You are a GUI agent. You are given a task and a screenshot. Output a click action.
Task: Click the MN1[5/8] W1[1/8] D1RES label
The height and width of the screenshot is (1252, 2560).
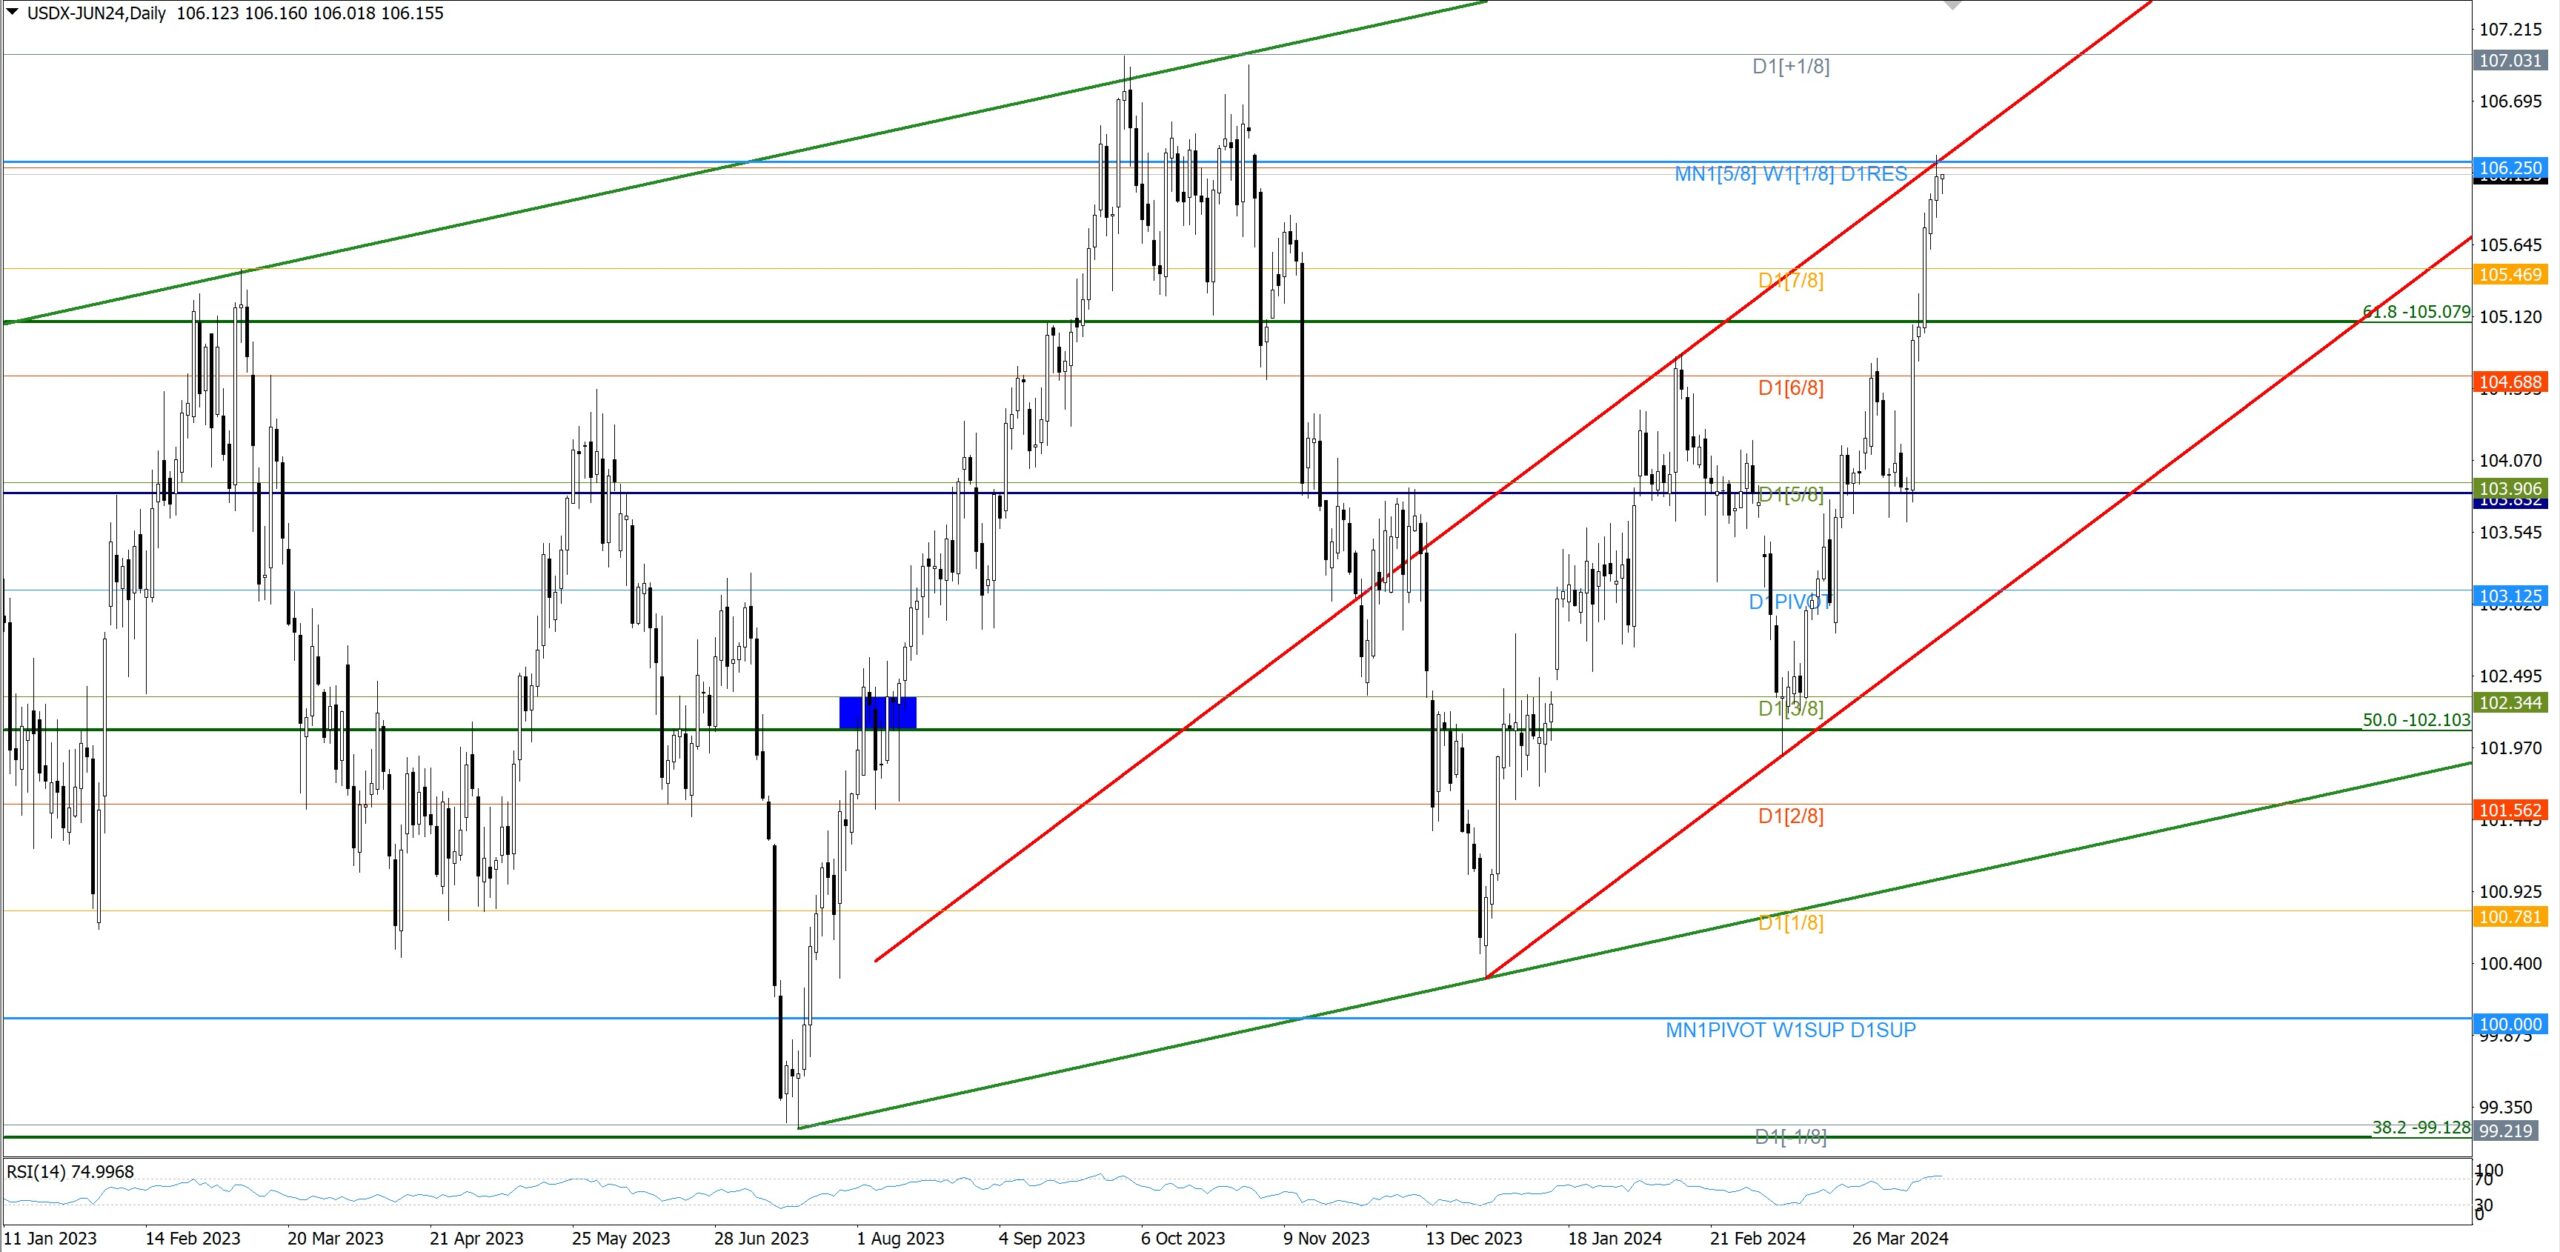tap(1790, 174)
